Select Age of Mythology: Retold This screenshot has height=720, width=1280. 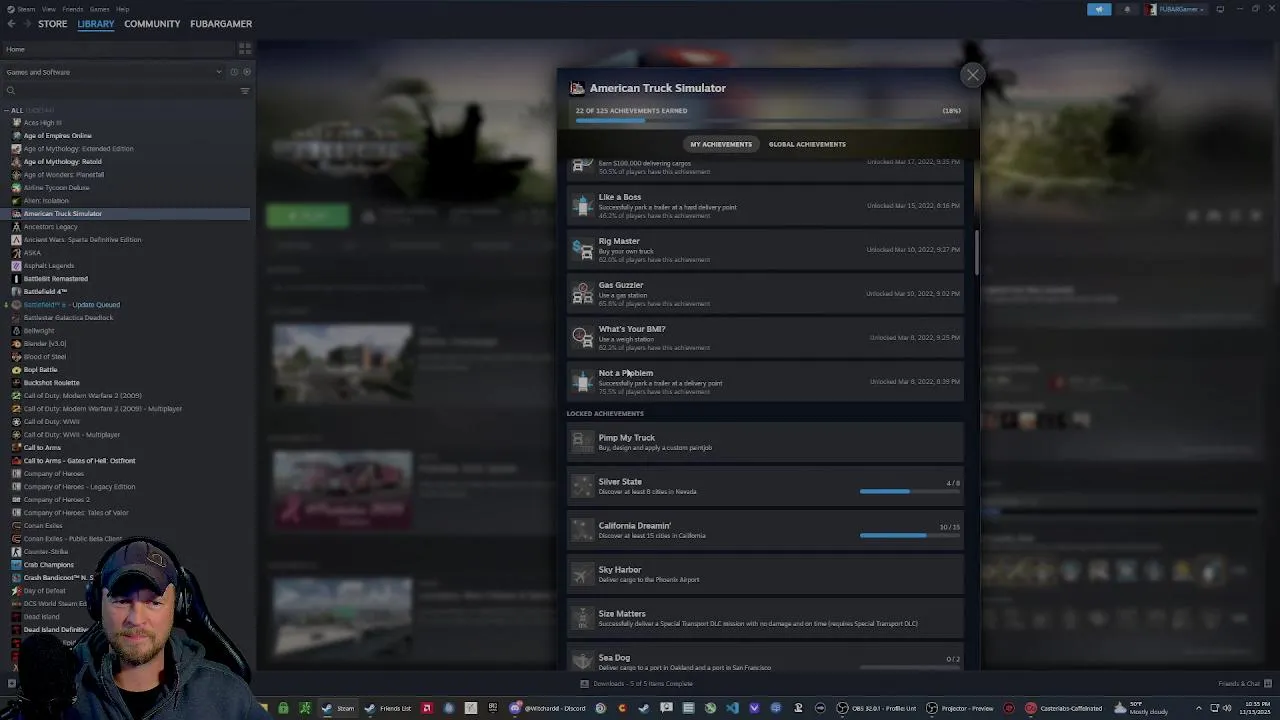[62, 162]
